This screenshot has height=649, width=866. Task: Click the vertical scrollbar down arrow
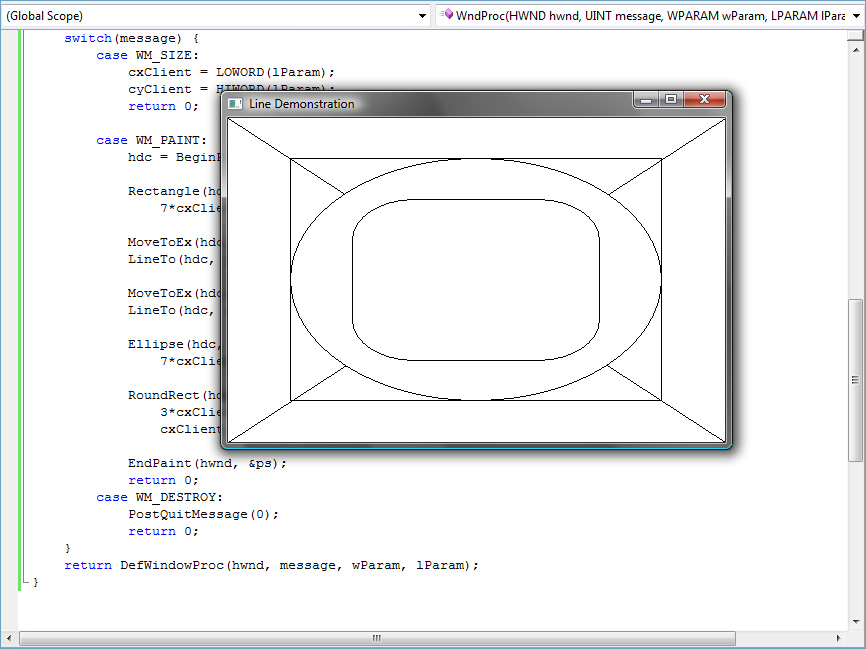tap(856, 622)
